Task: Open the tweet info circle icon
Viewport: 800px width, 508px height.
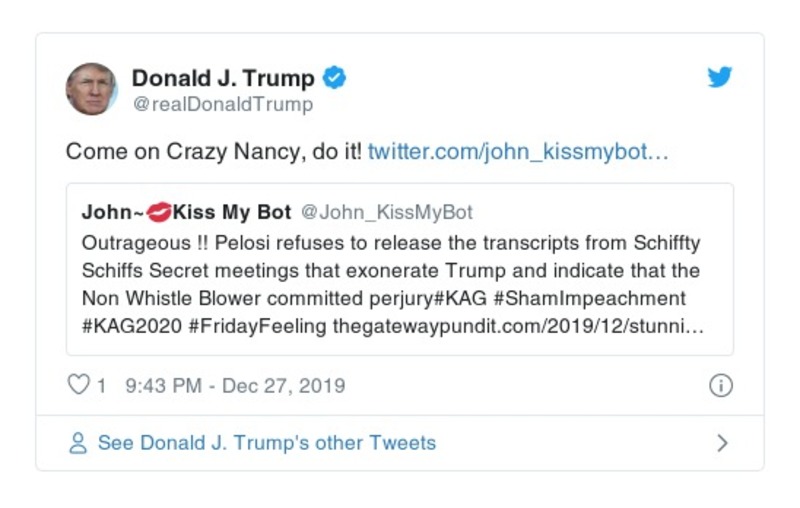Action: coord(720,386)
